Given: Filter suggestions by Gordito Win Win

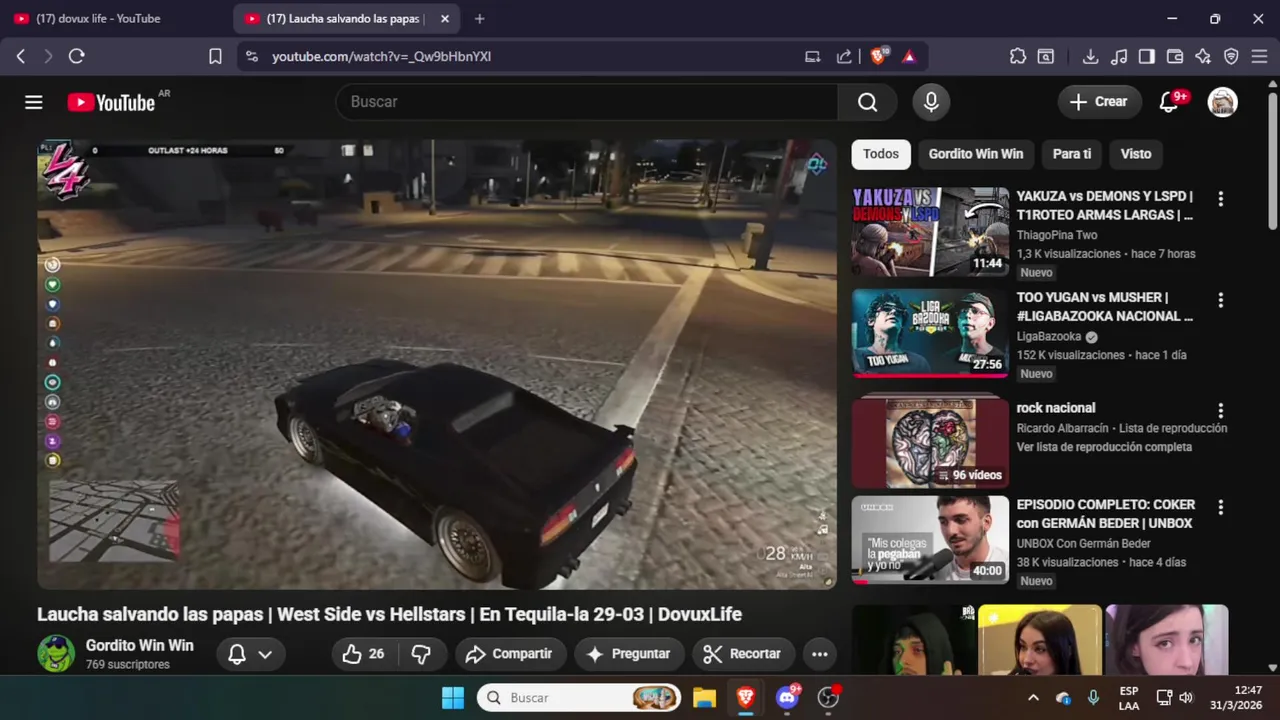Looking at the screenshot, I should pyautogui.click(x=976, y=154).
